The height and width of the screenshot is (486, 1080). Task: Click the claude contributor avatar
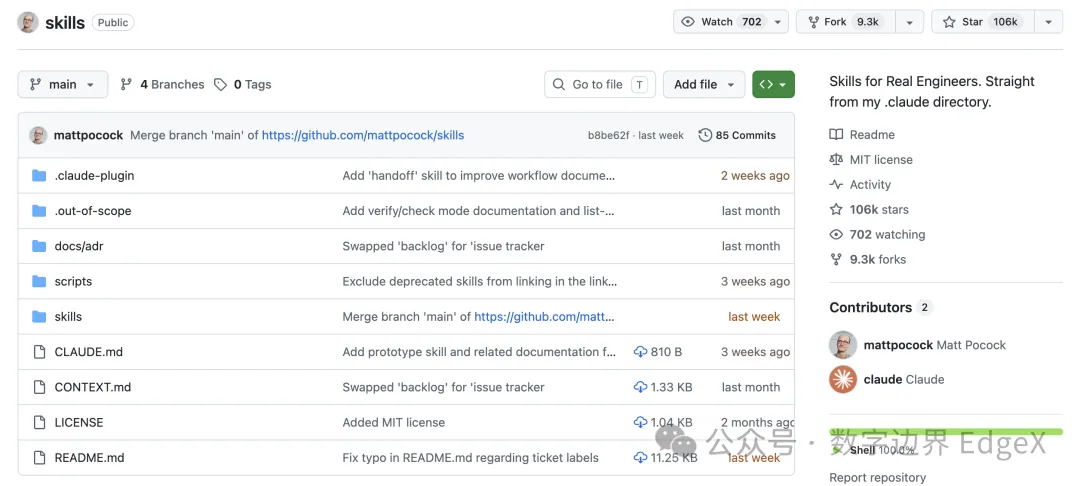[843, 379]
